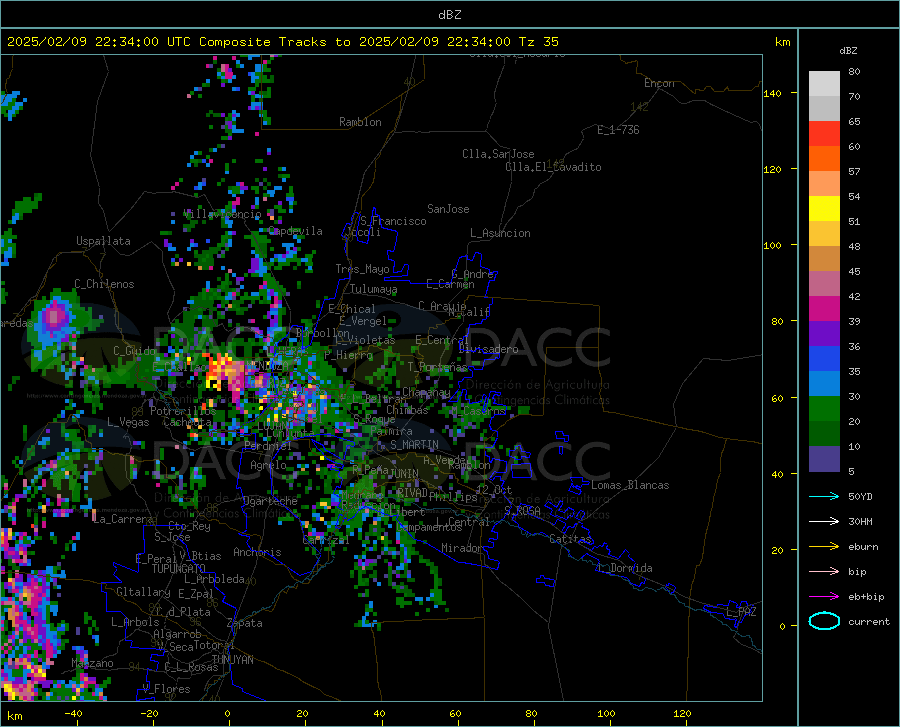
Task: Click the Clla.El_Cavadito map label
Action: point(553,167)
